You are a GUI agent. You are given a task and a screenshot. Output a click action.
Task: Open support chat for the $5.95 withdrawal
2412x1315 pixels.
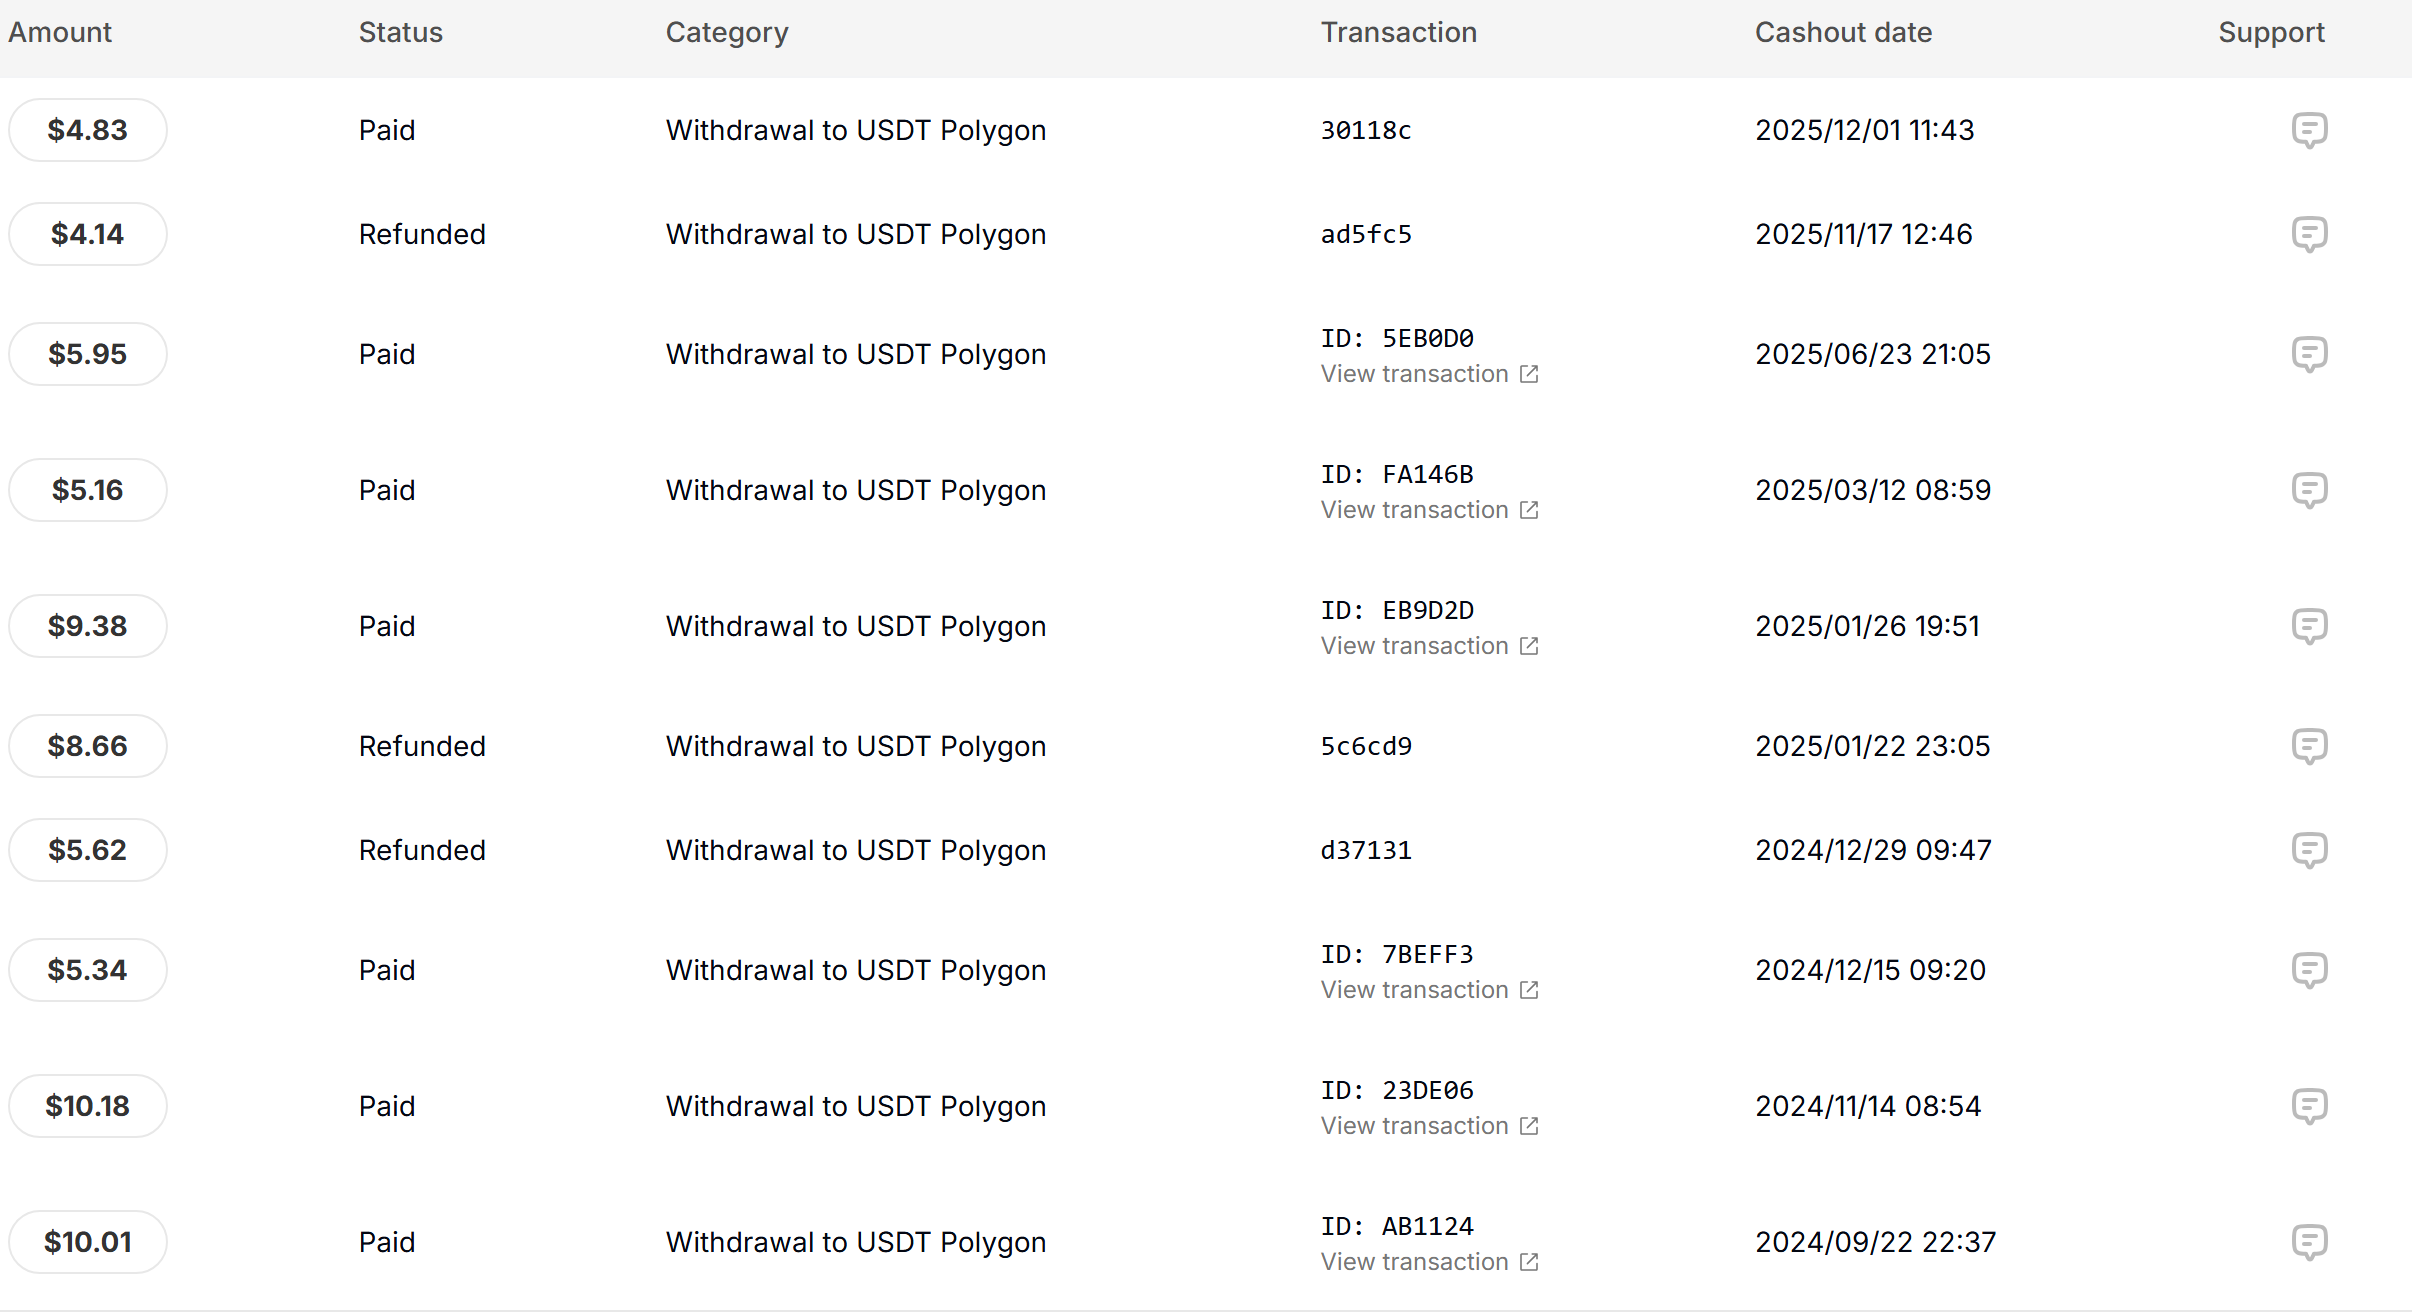pyautogui.click(x=2309, y=354)
